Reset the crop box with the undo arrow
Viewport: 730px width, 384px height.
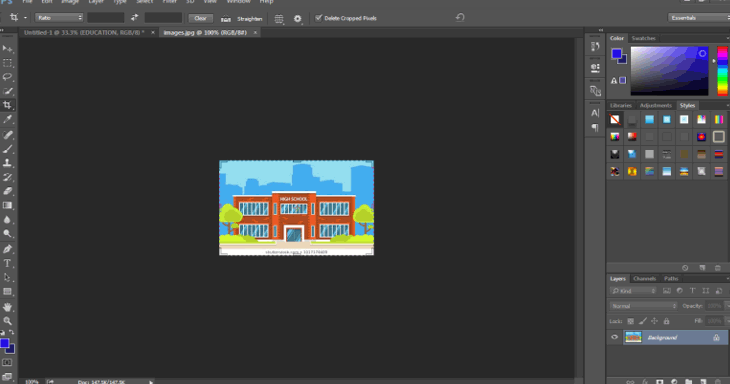460,18
